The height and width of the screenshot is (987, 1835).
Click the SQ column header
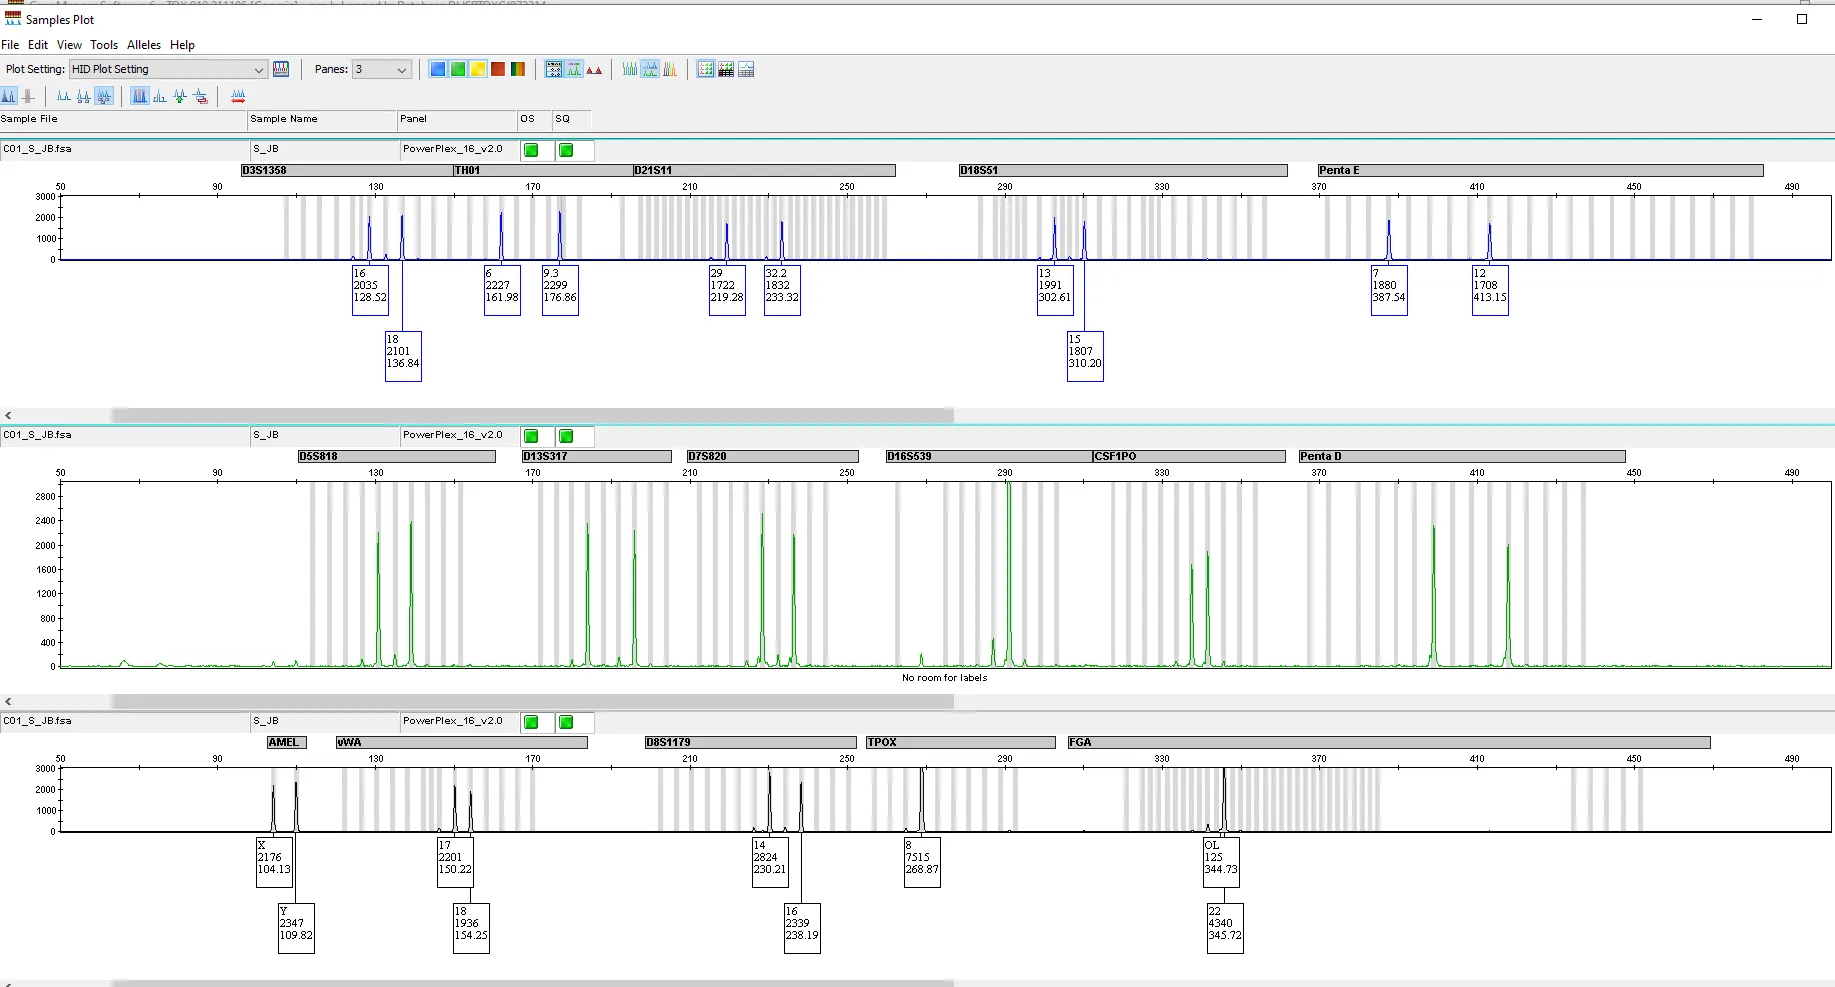pyautogui.click(x=571, y=119)
